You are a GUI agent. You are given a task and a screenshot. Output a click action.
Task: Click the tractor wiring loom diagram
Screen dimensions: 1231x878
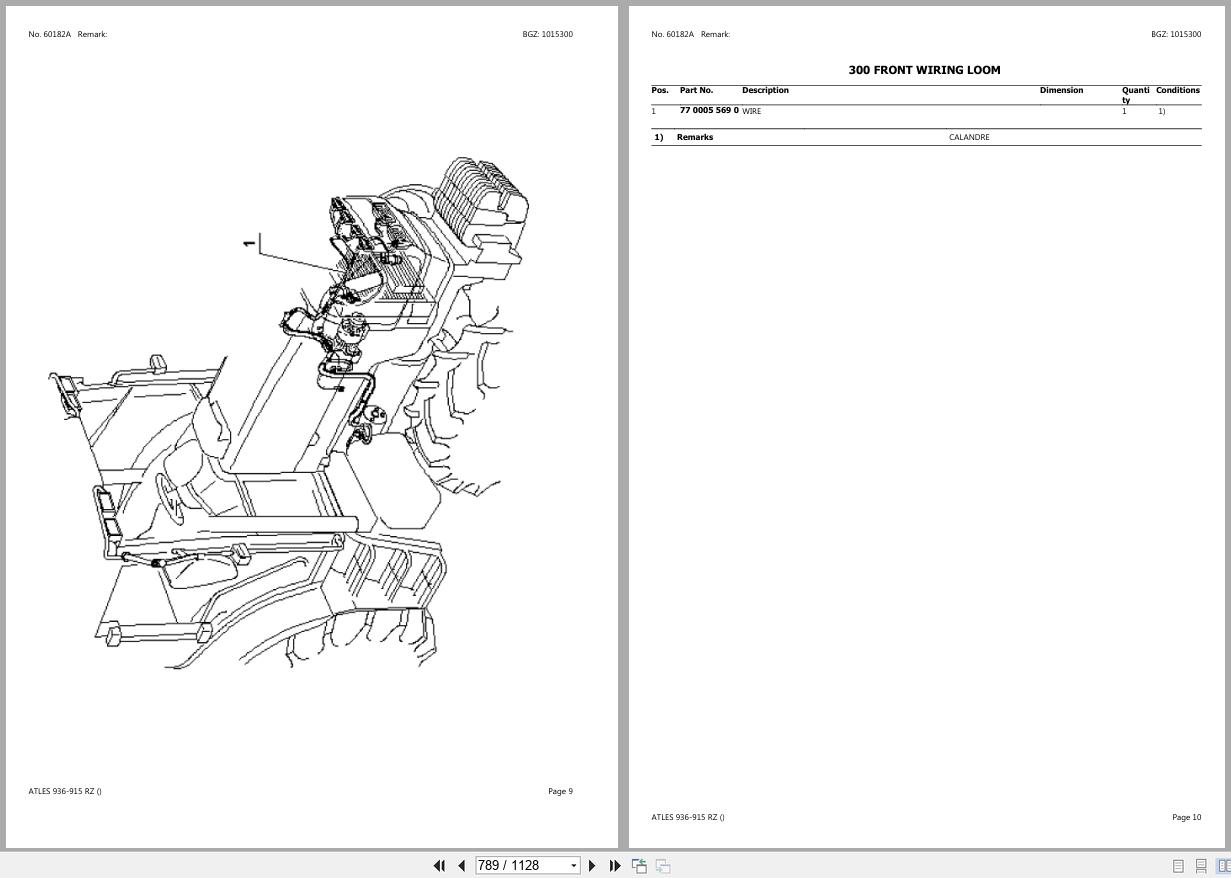coord(290,412)
